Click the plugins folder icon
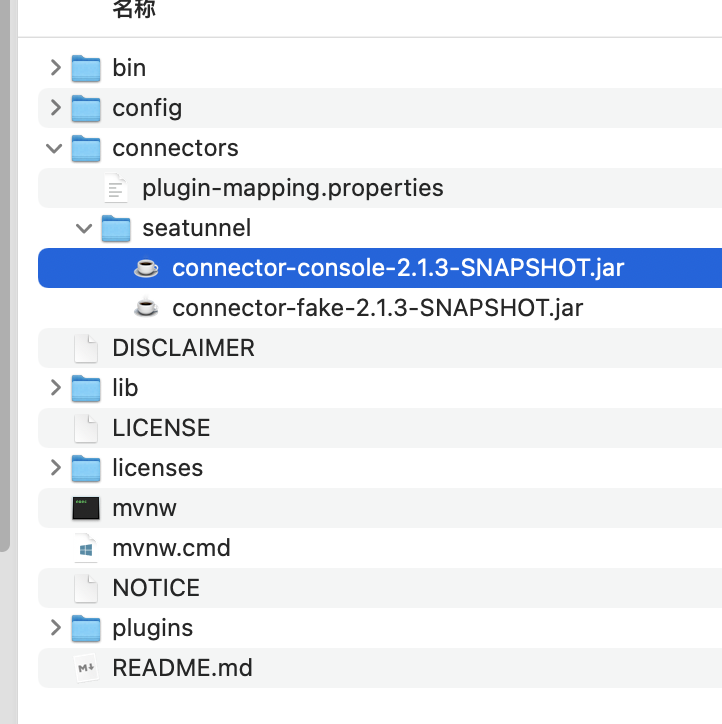 86,628
